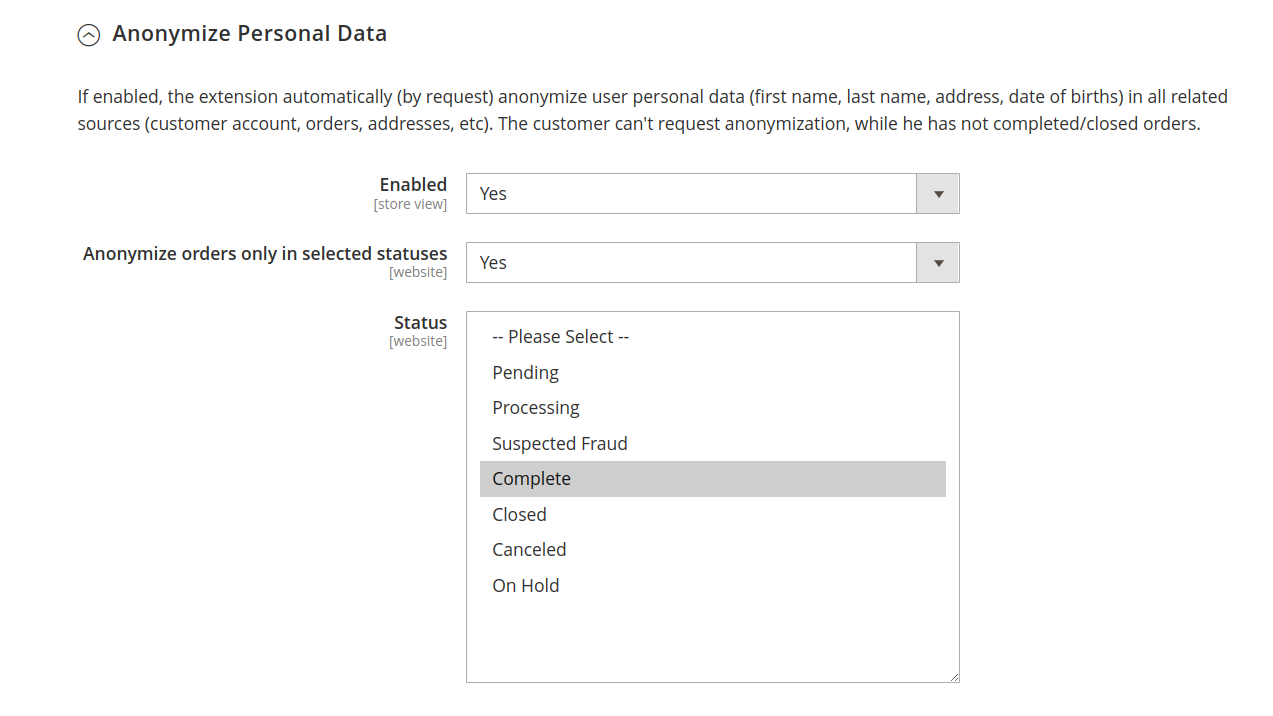Image resolution: width=1273 pixels, height=716 pixels.
Task: Select On Hold status
Action: tap(525, 585)
